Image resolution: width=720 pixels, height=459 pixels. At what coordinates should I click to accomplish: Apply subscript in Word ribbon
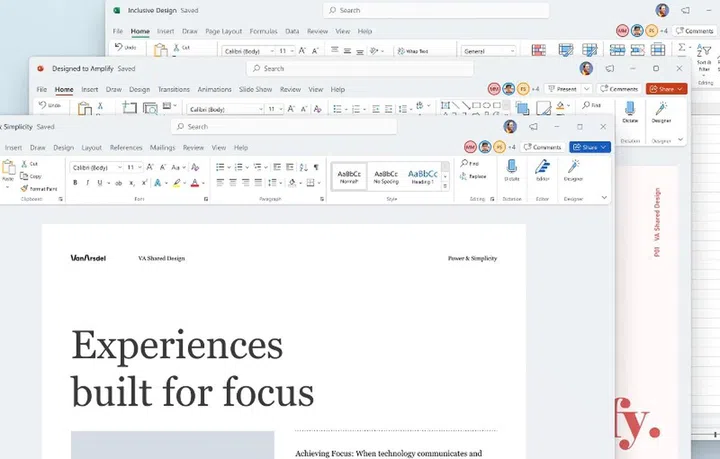[132, 183]
